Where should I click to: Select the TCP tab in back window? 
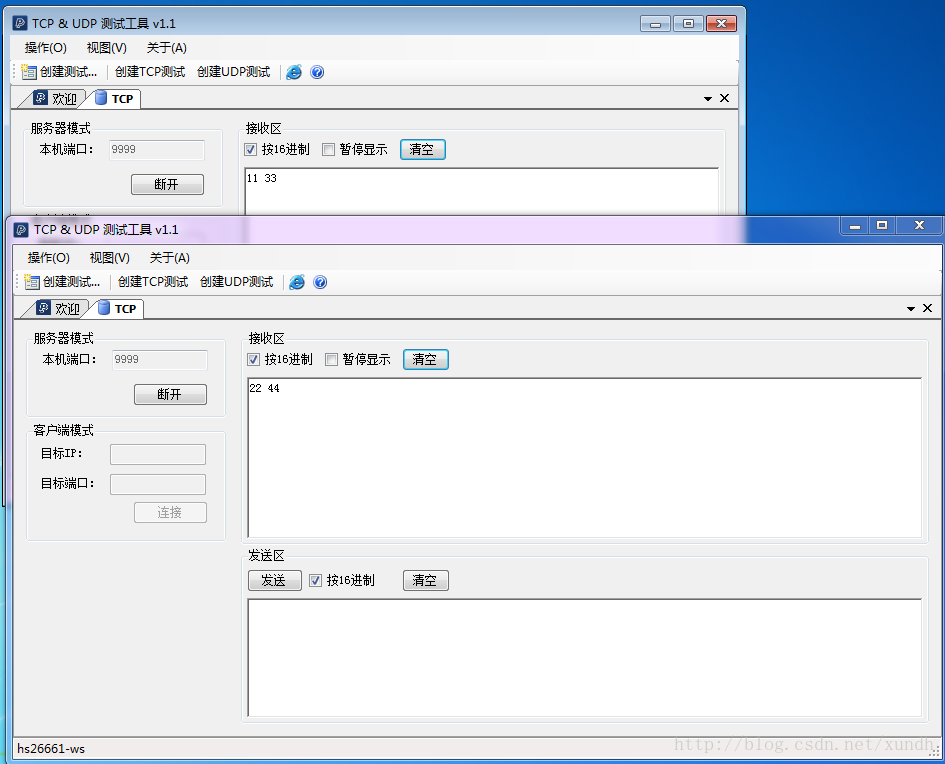pyautogui.click(x=116, y=98)
